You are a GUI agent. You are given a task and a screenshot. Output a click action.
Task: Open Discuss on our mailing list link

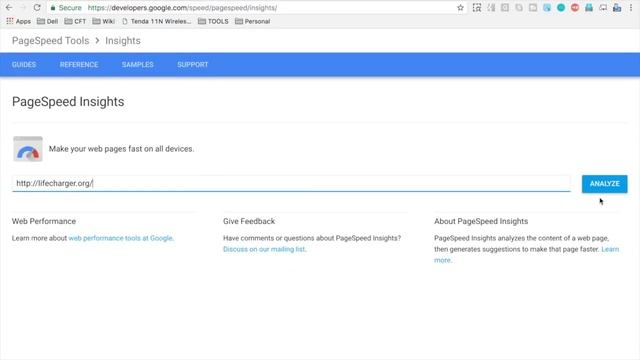(x=264, y=249)
